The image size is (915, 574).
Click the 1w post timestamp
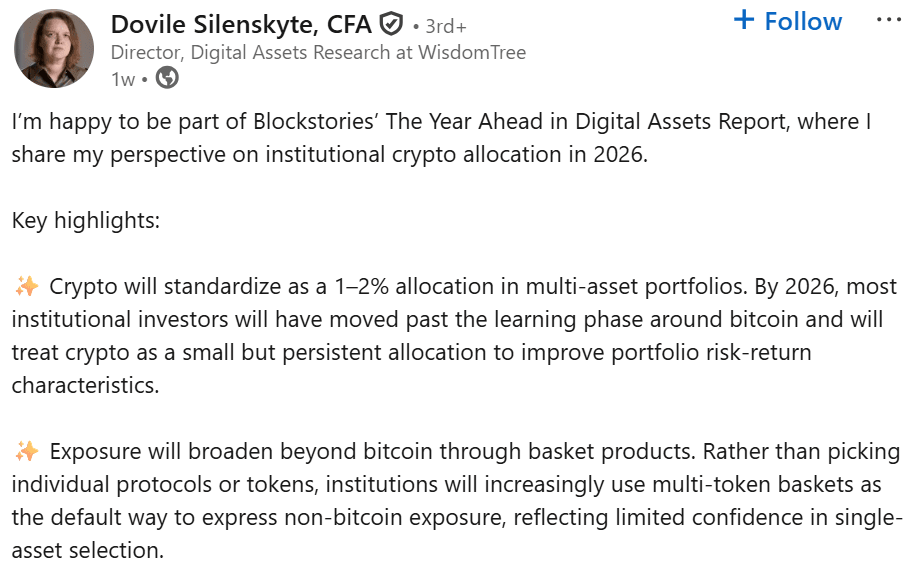pos(122,79)
